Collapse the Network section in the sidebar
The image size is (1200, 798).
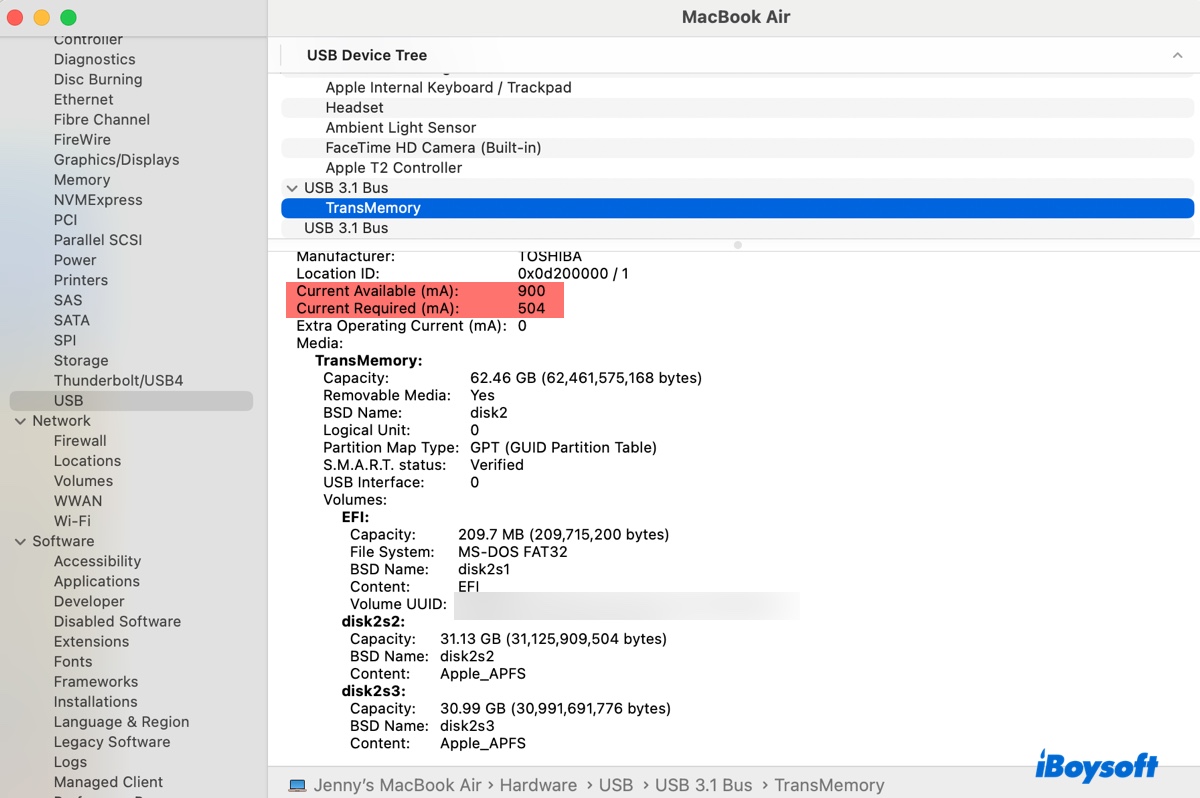pos(20,420)
